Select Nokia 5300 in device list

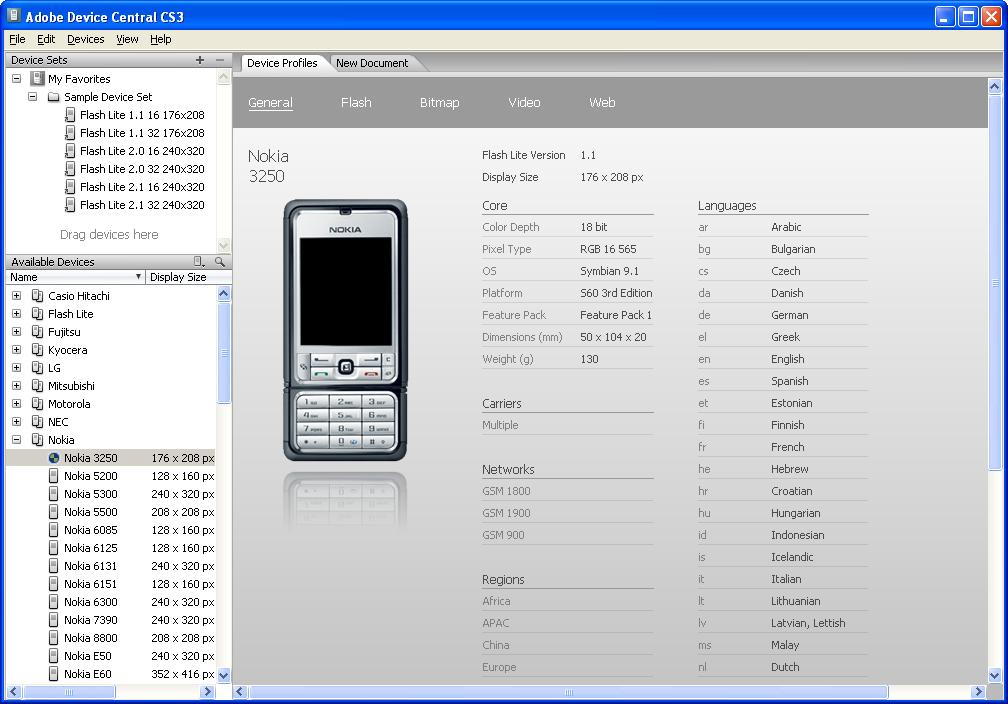(110, 494)
